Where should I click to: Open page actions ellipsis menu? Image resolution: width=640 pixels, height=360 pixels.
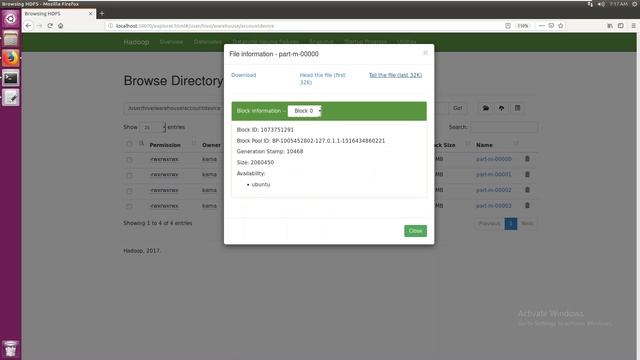(x=542, y=26)
